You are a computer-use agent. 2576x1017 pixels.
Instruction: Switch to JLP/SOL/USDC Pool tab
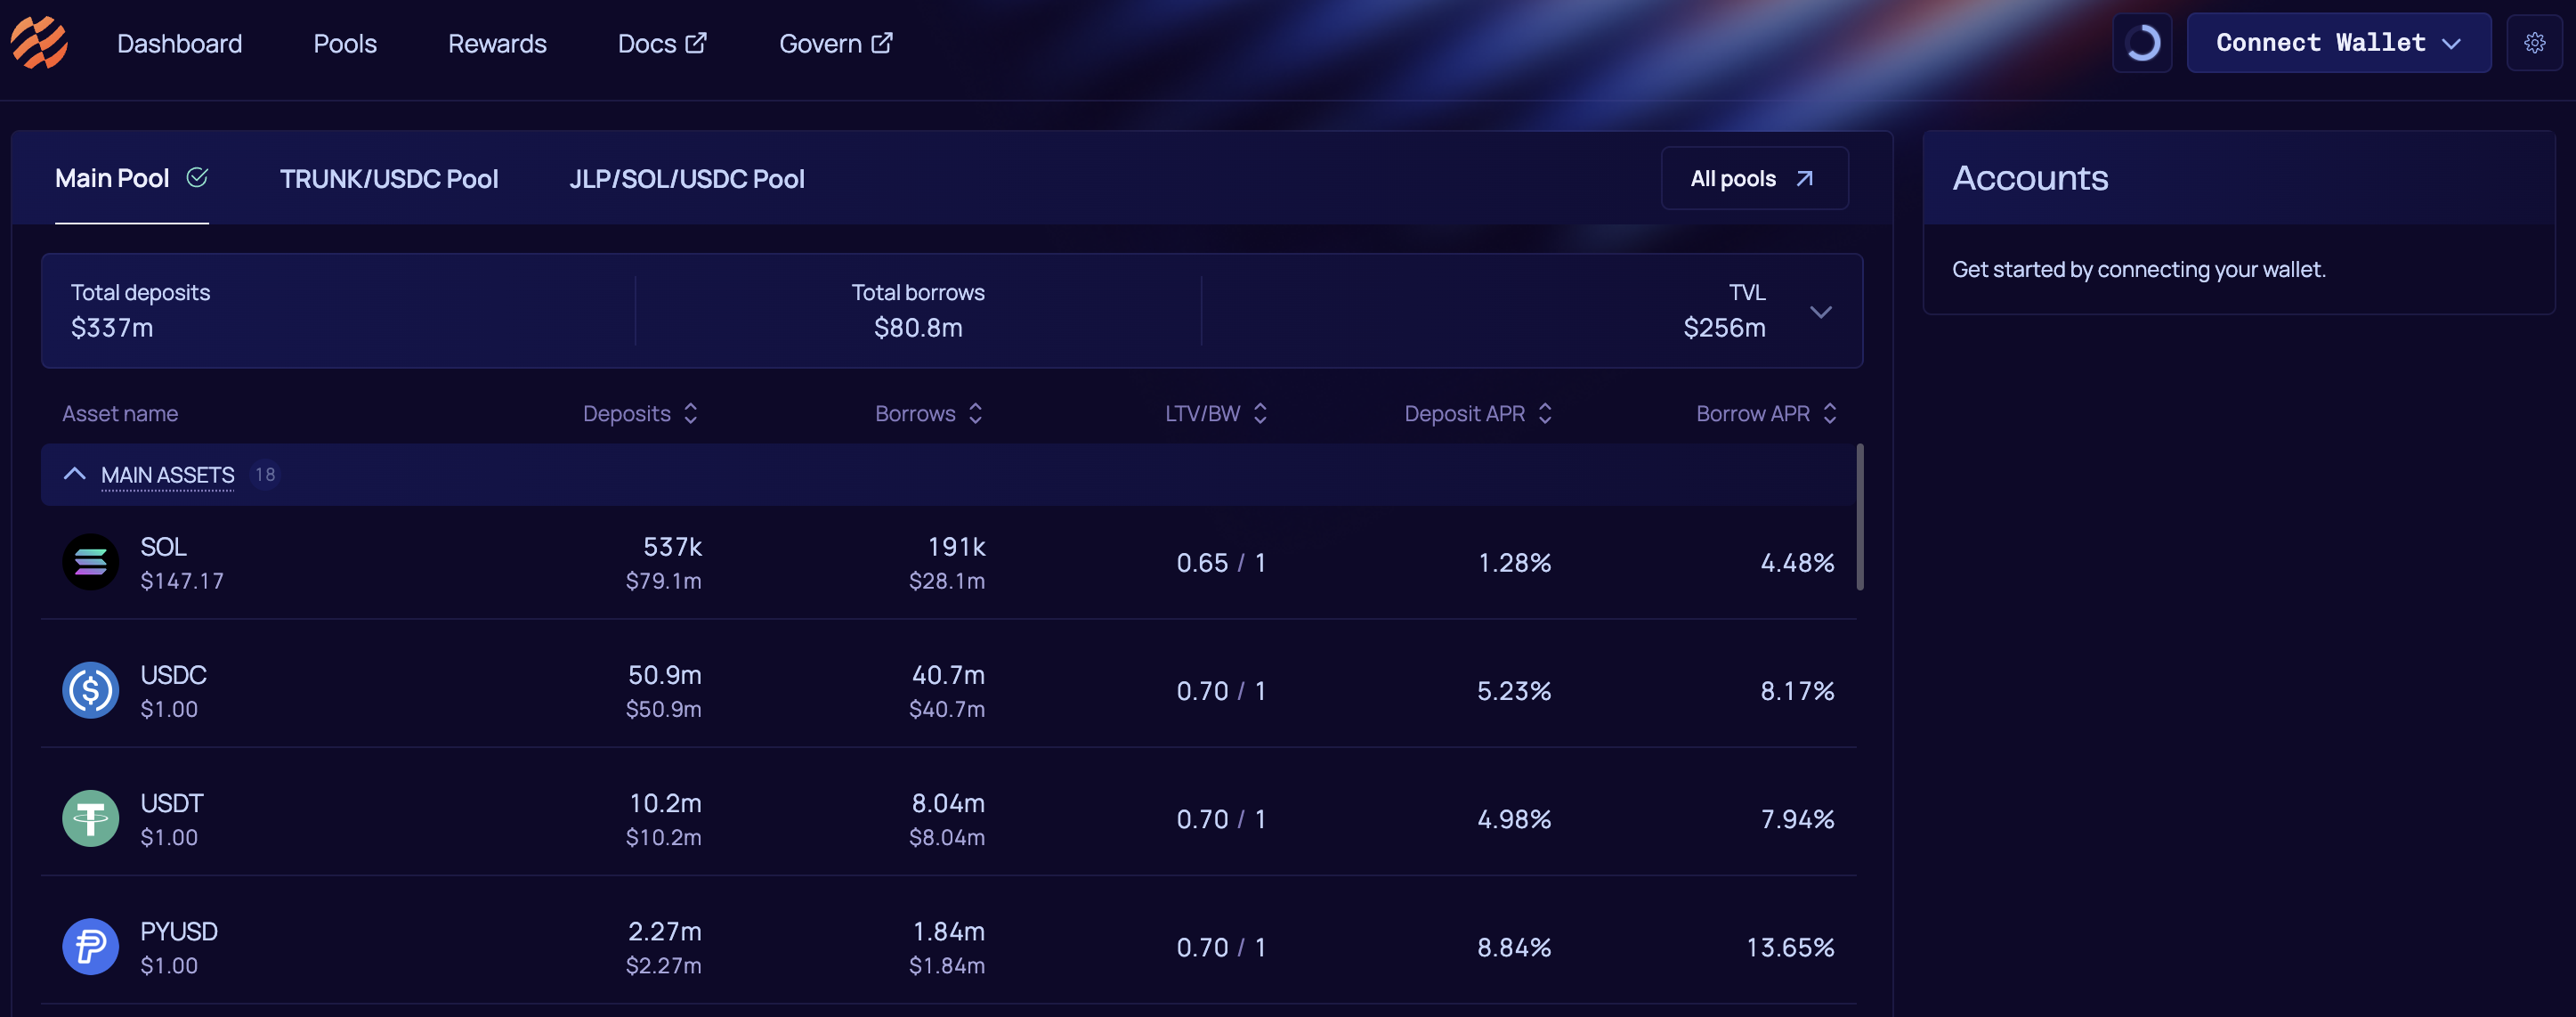click(686, 179)
